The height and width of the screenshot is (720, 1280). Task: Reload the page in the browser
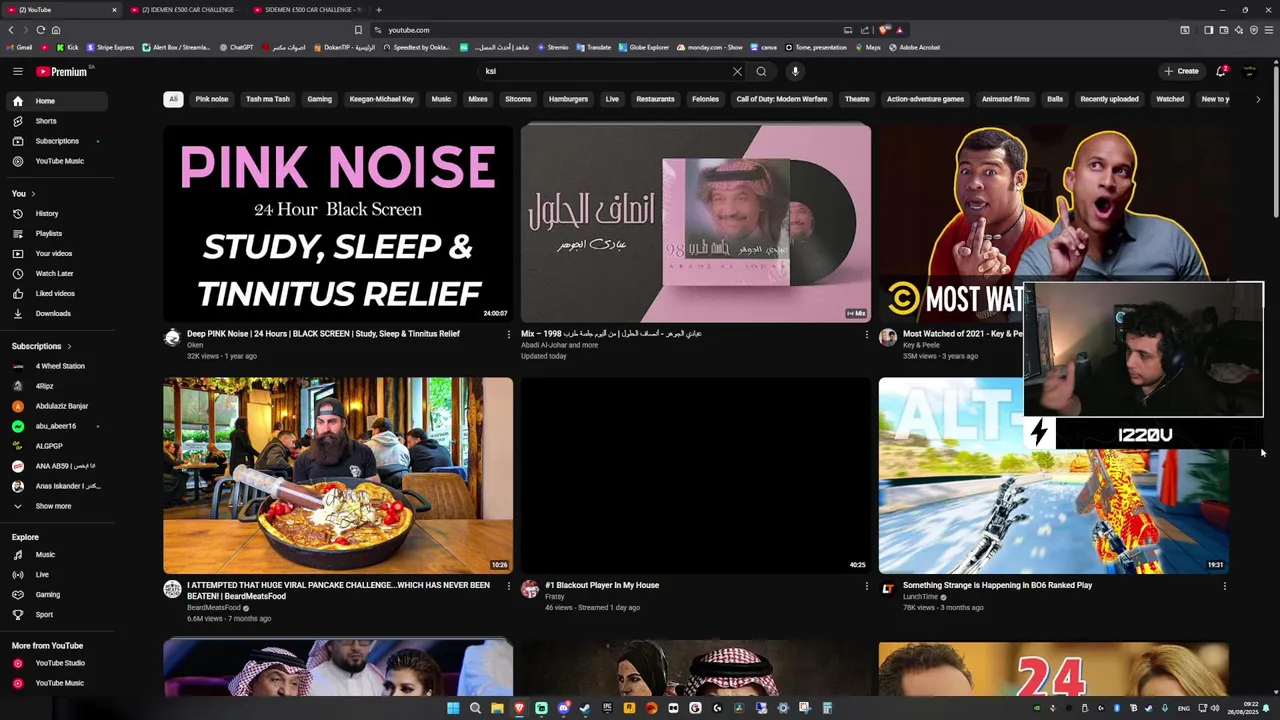point(40,30)
